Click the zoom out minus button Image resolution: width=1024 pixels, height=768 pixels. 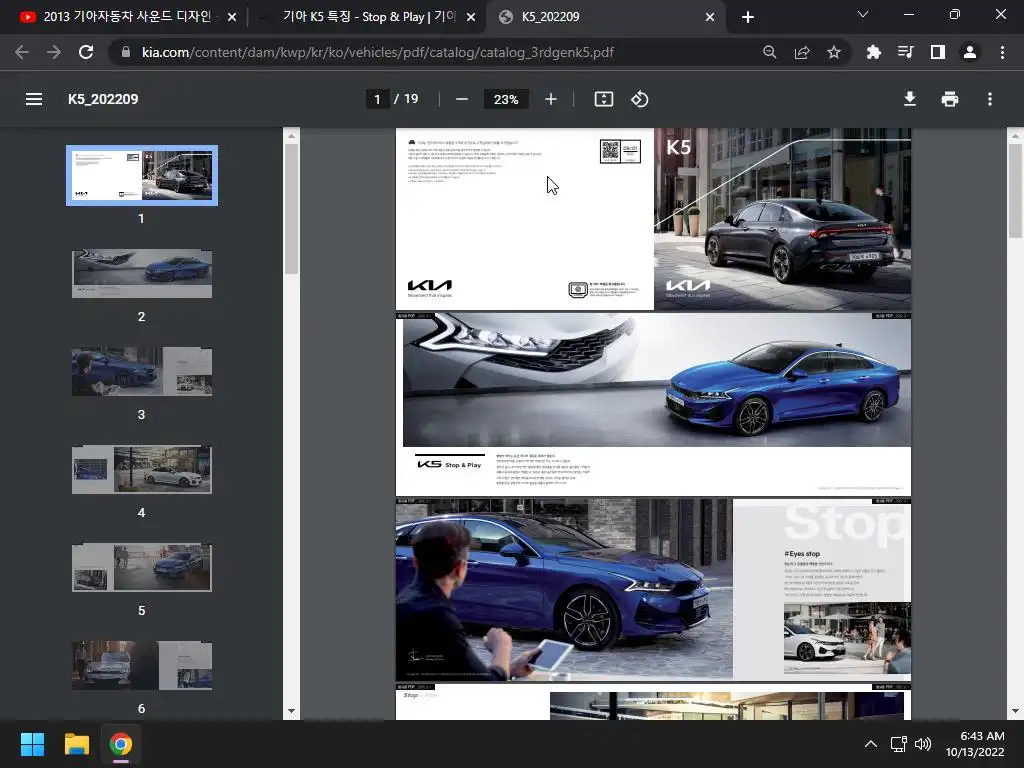pos(462,99)
